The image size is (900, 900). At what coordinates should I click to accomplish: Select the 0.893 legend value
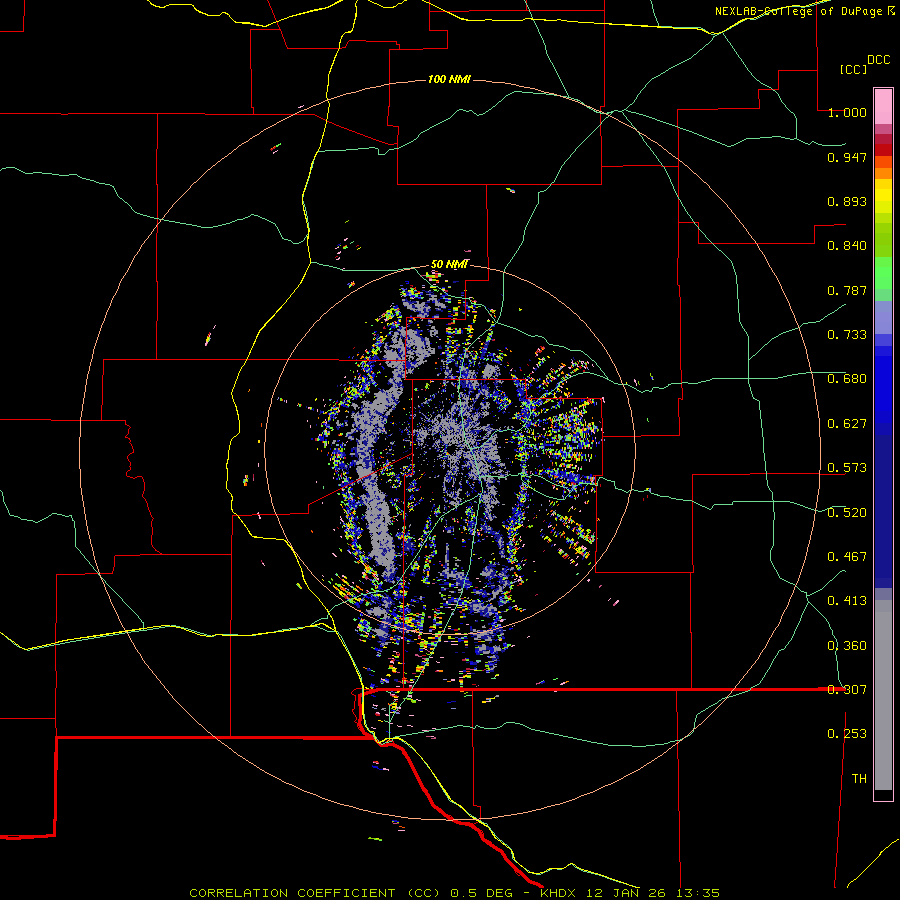point(847,201)
